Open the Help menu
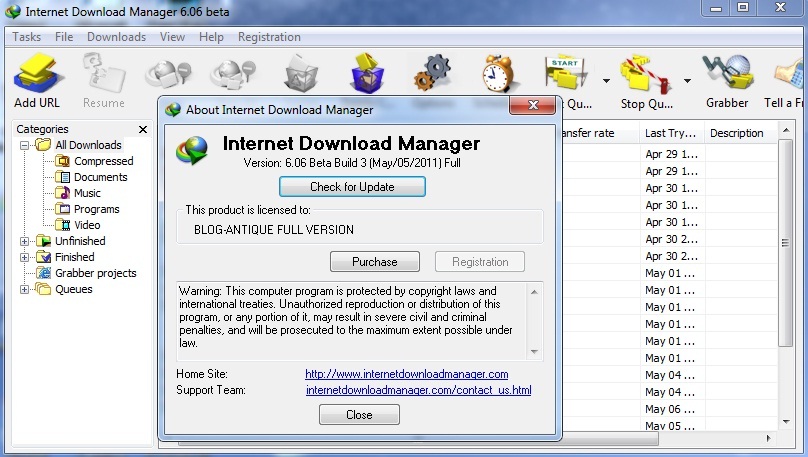The image size is (808, 457). (211, 37)
